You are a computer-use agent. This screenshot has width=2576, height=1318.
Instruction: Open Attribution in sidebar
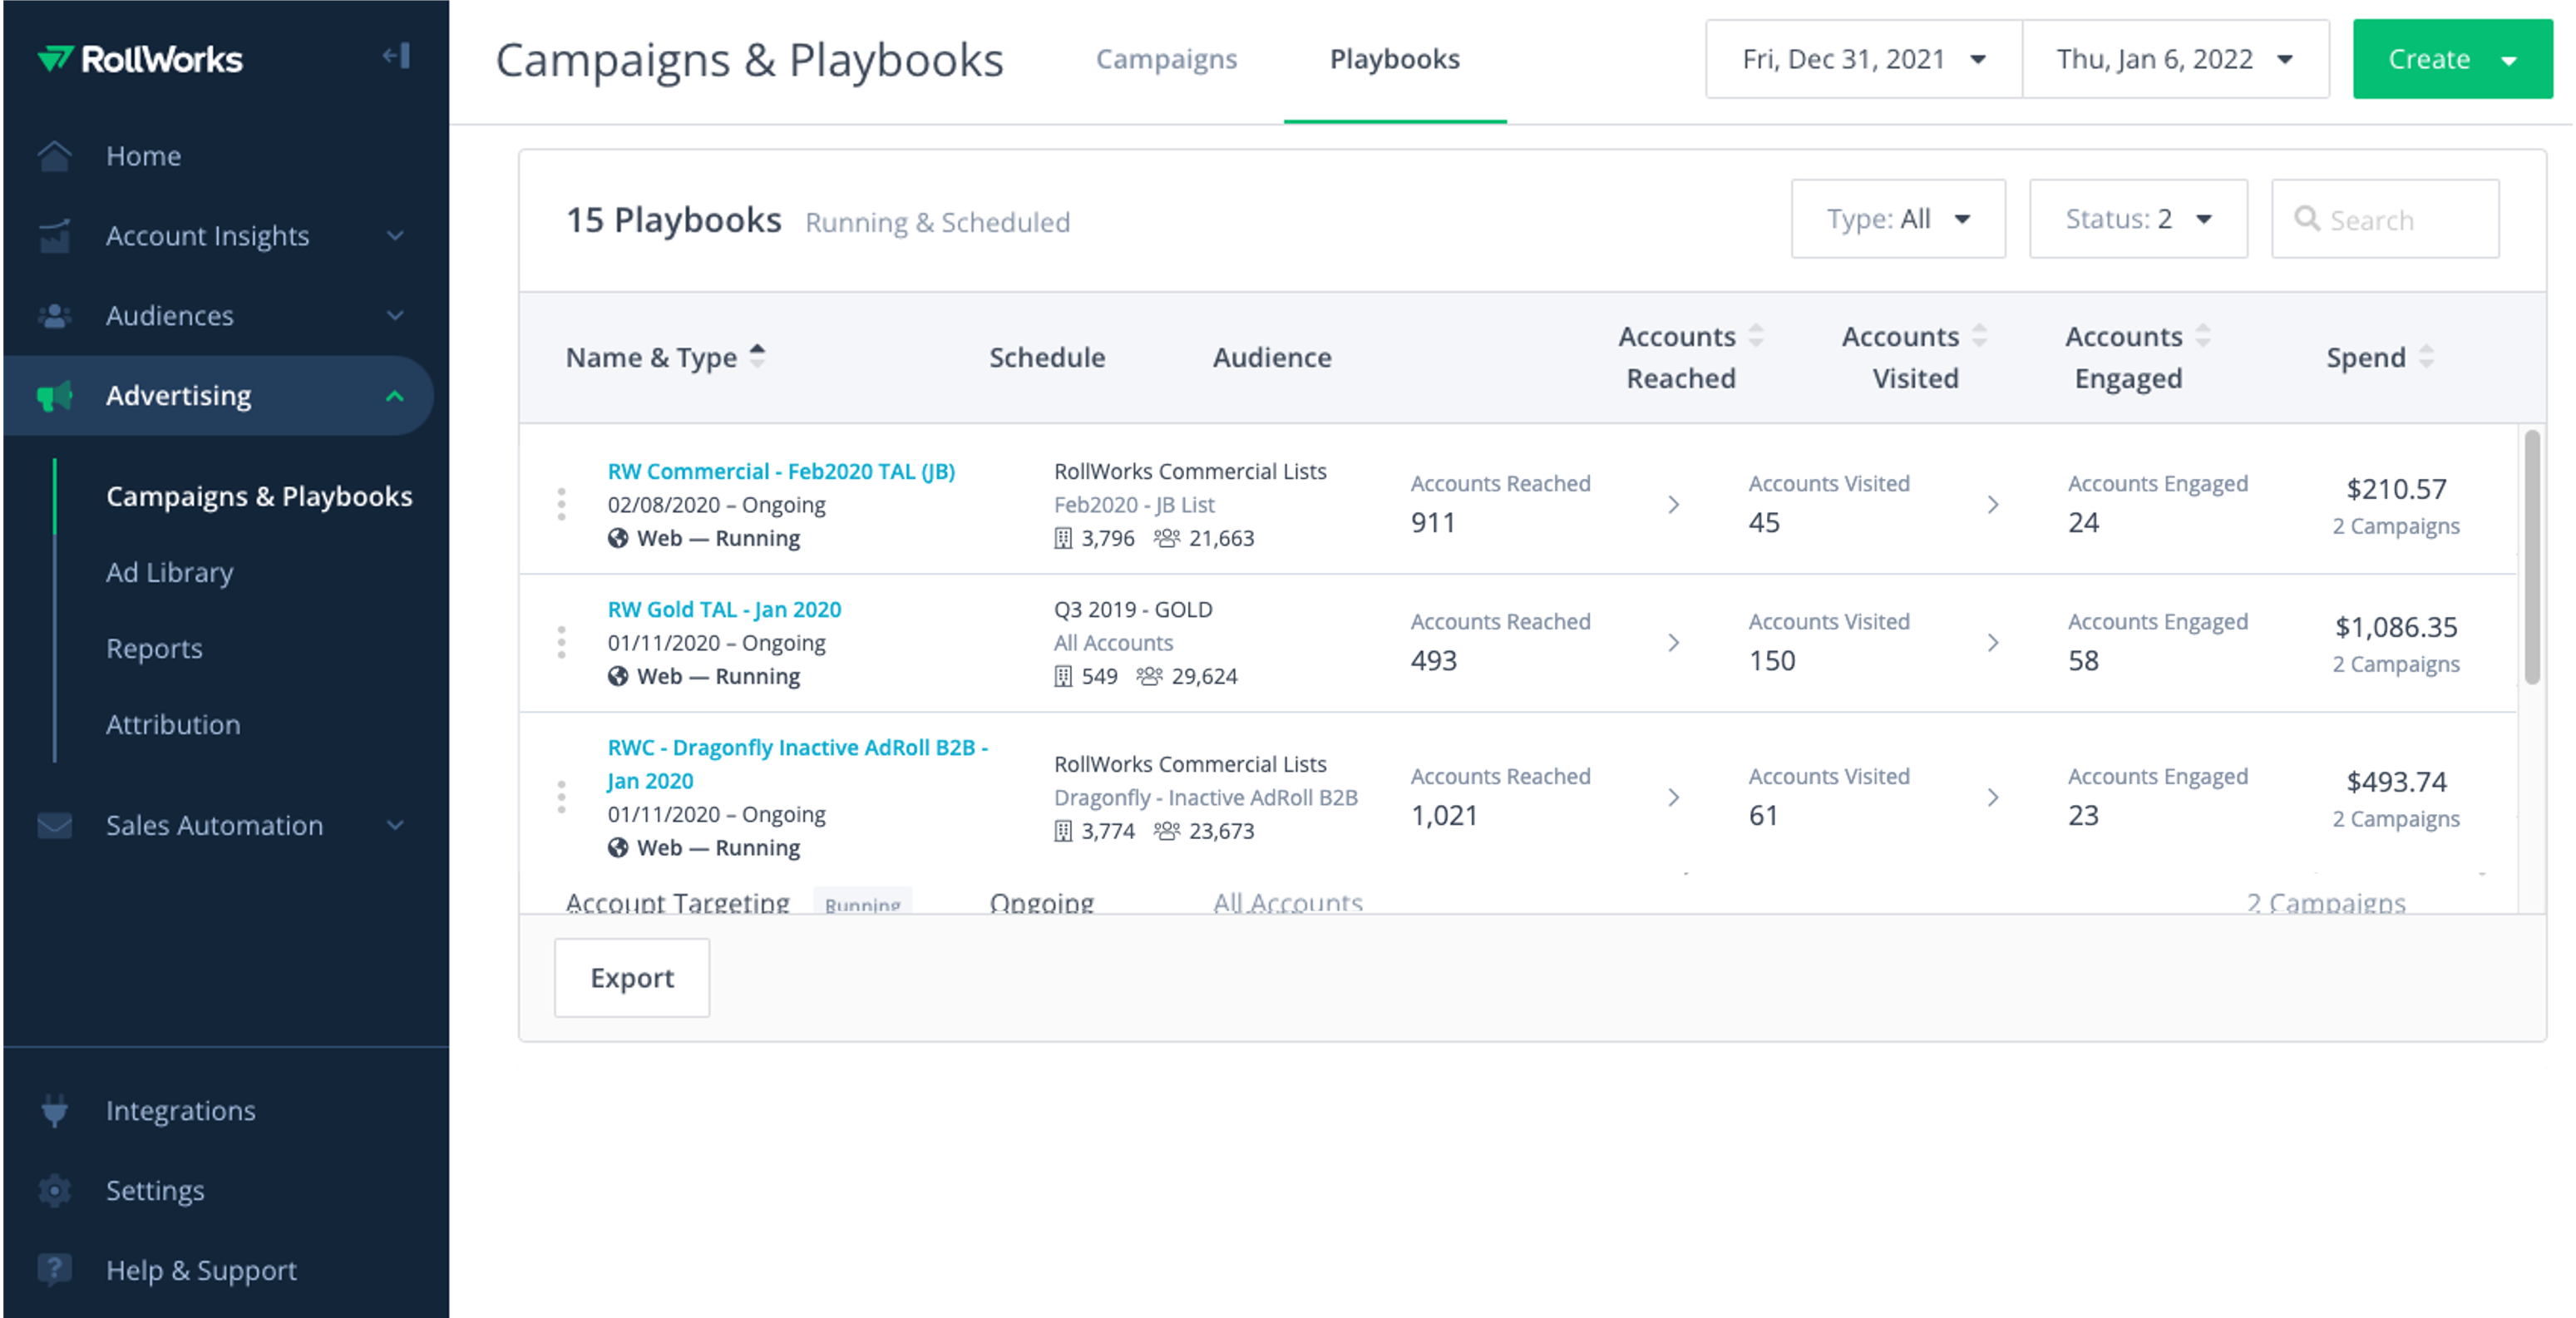coord(173,725)
